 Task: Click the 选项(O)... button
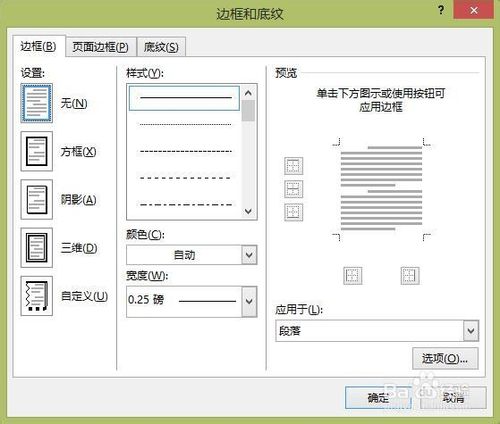point(445,359)
